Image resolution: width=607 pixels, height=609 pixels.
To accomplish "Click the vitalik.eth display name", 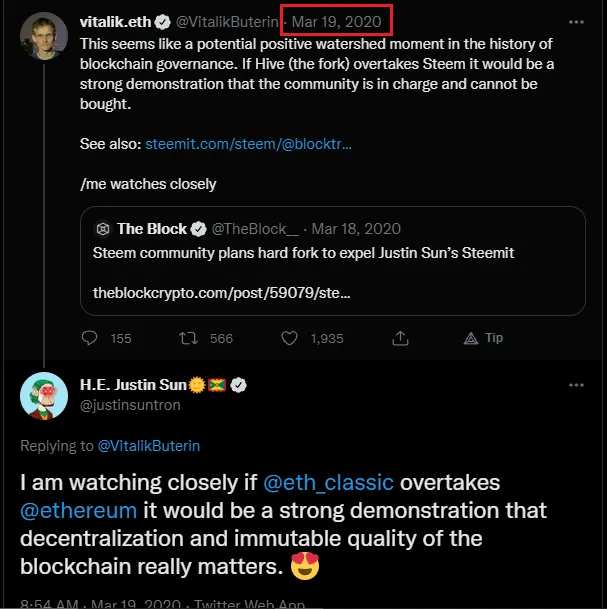I will [x=113, y=21].
